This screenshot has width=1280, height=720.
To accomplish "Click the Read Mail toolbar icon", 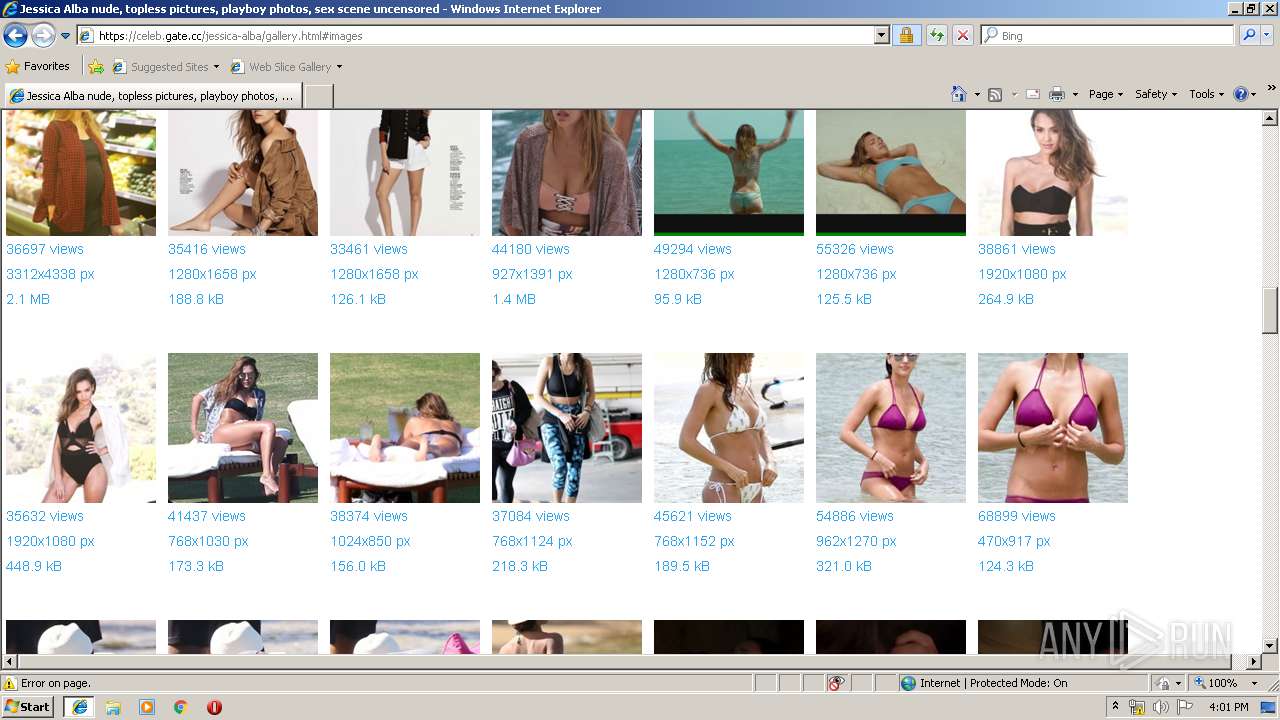I will tap(1032, 94).
